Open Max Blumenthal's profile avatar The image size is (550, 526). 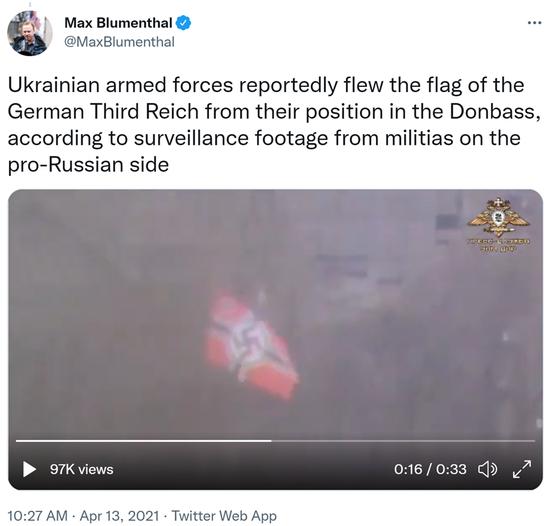coord(30,33)
